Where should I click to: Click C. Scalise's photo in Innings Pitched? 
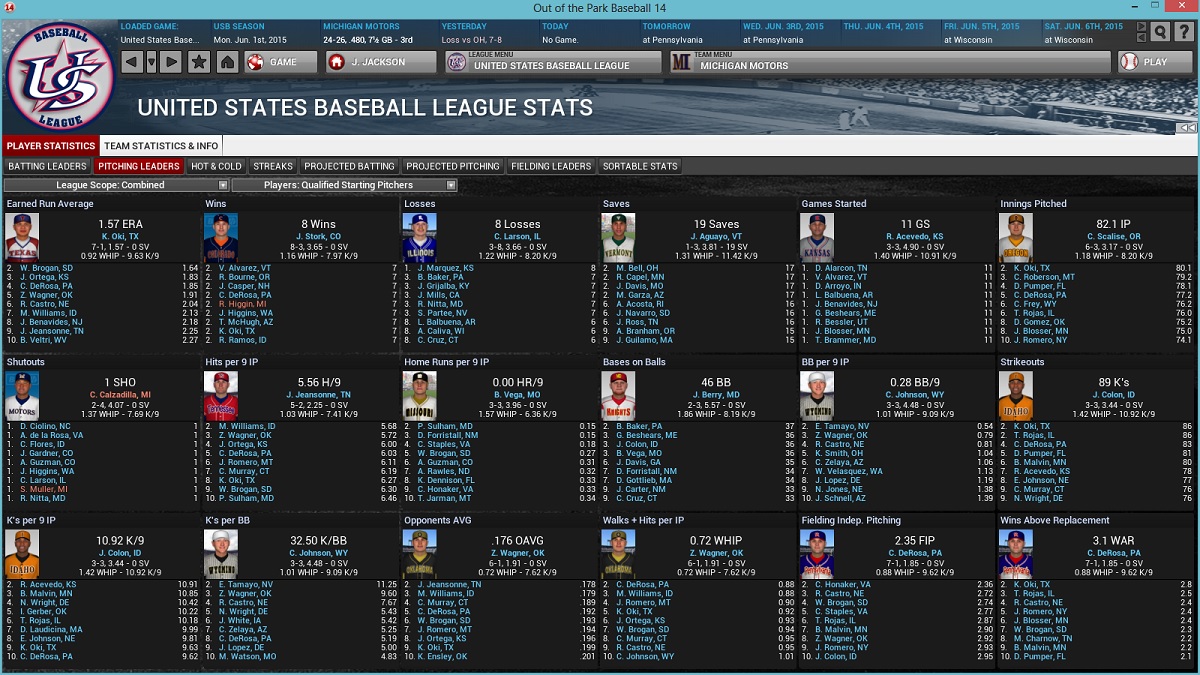[x=1016, y=237]
